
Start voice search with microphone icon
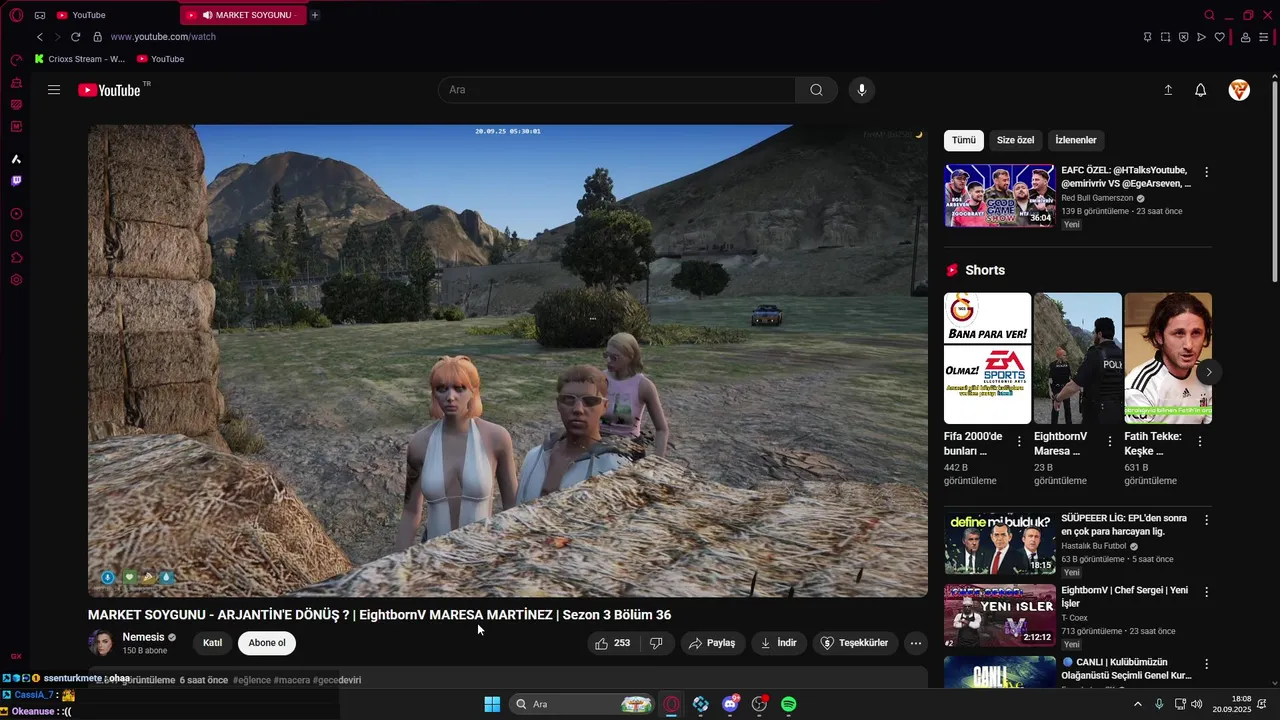click(862, 90)
